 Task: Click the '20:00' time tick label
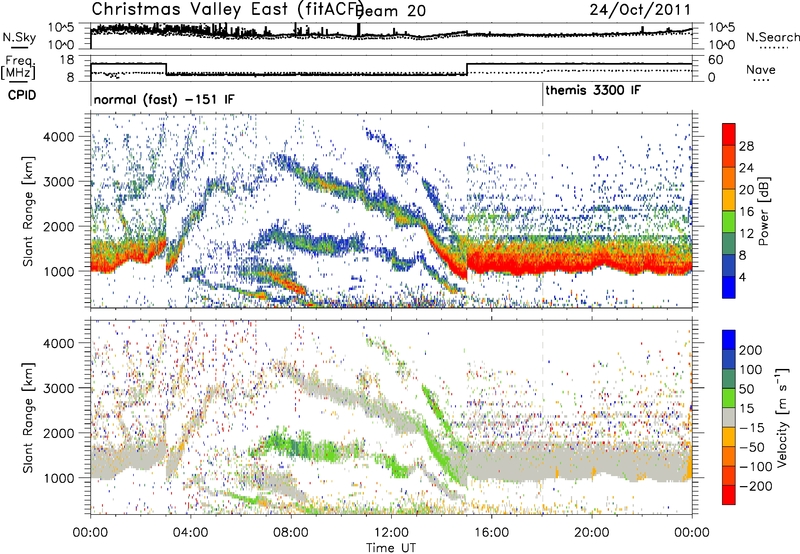(591, 533)
